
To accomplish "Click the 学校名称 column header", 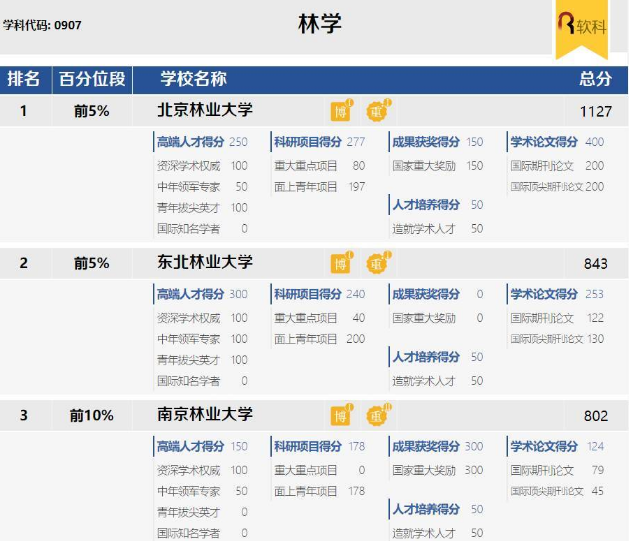I will coord(194,79).
